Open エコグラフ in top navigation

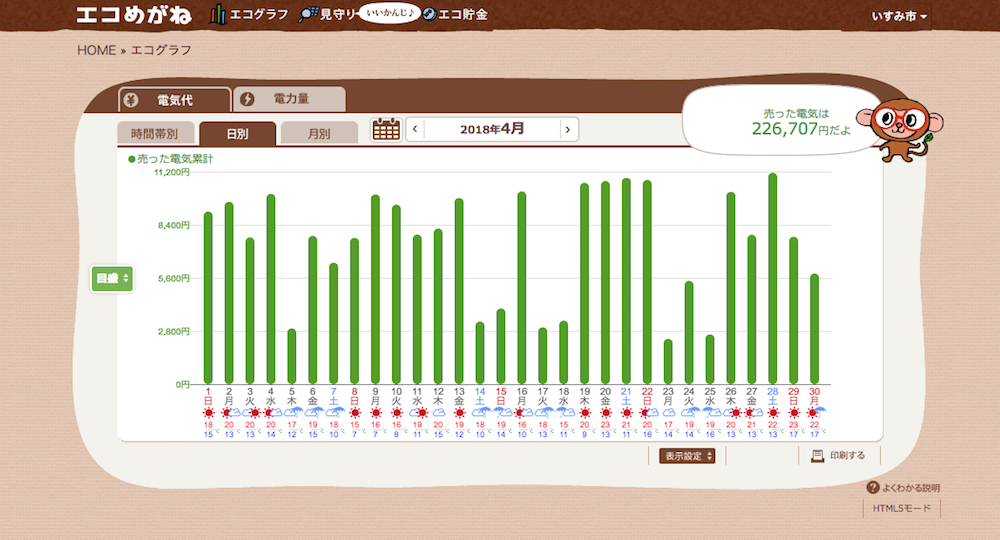pyautogui.click(x=250, y=15)
